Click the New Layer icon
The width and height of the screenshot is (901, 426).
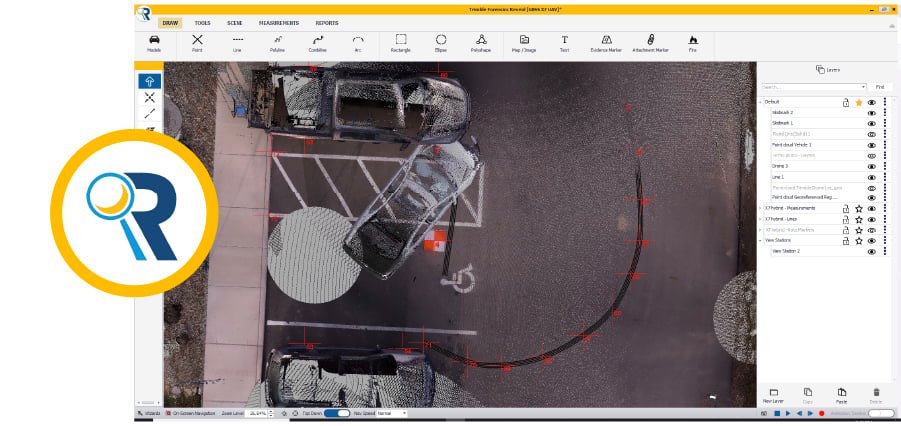[773, 392]
